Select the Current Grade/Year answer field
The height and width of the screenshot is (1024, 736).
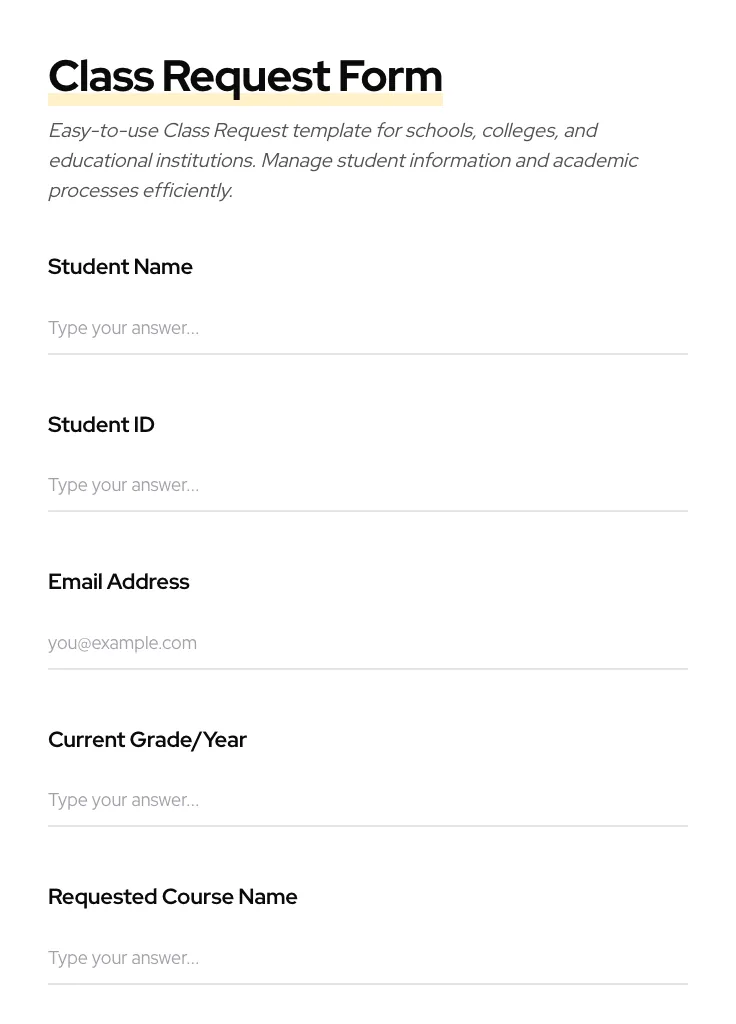point(367,800)
